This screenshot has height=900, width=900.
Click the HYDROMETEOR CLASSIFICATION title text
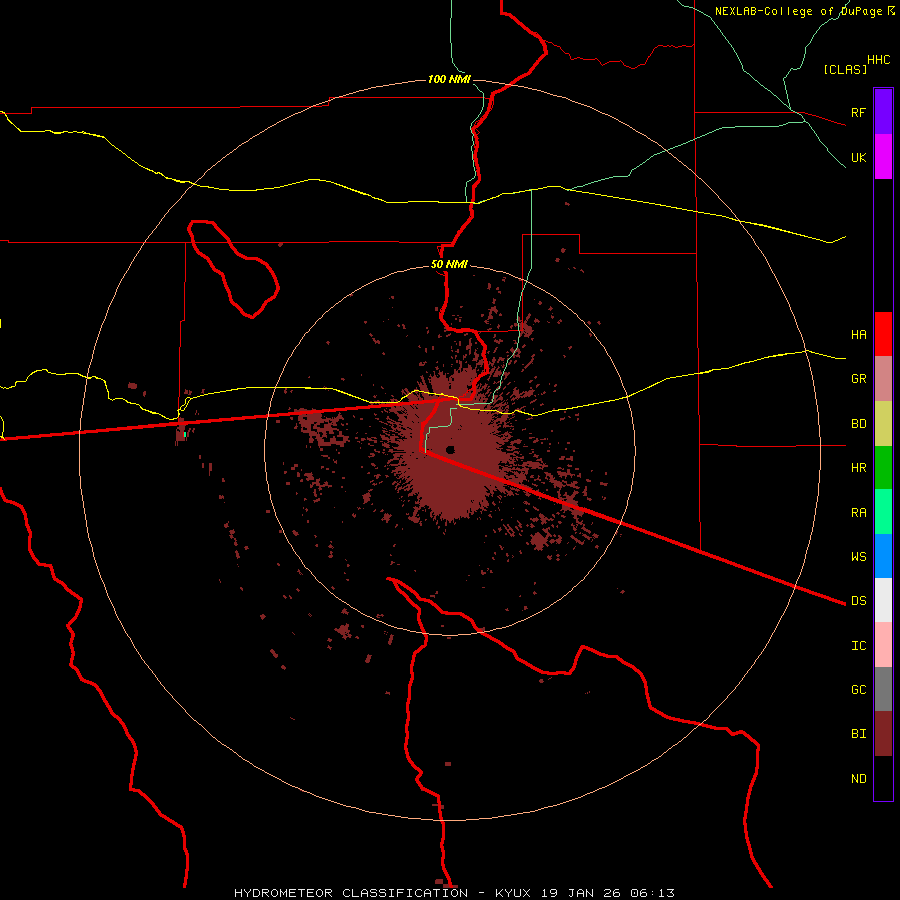point(351,893)
